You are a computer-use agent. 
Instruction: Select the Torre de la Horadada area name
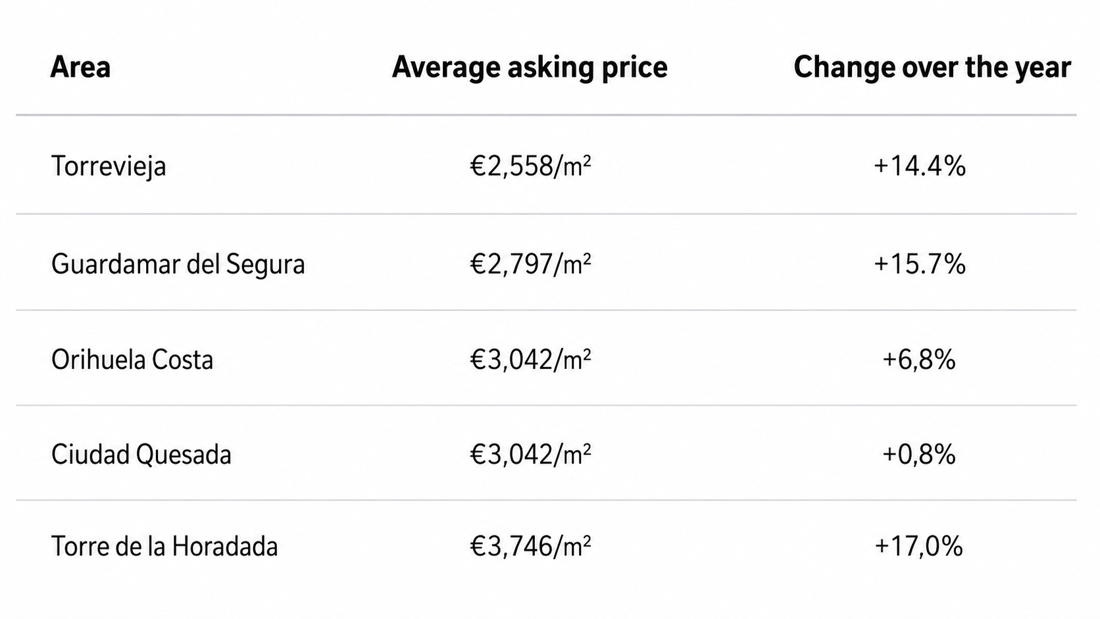click(x=164, y=547)
